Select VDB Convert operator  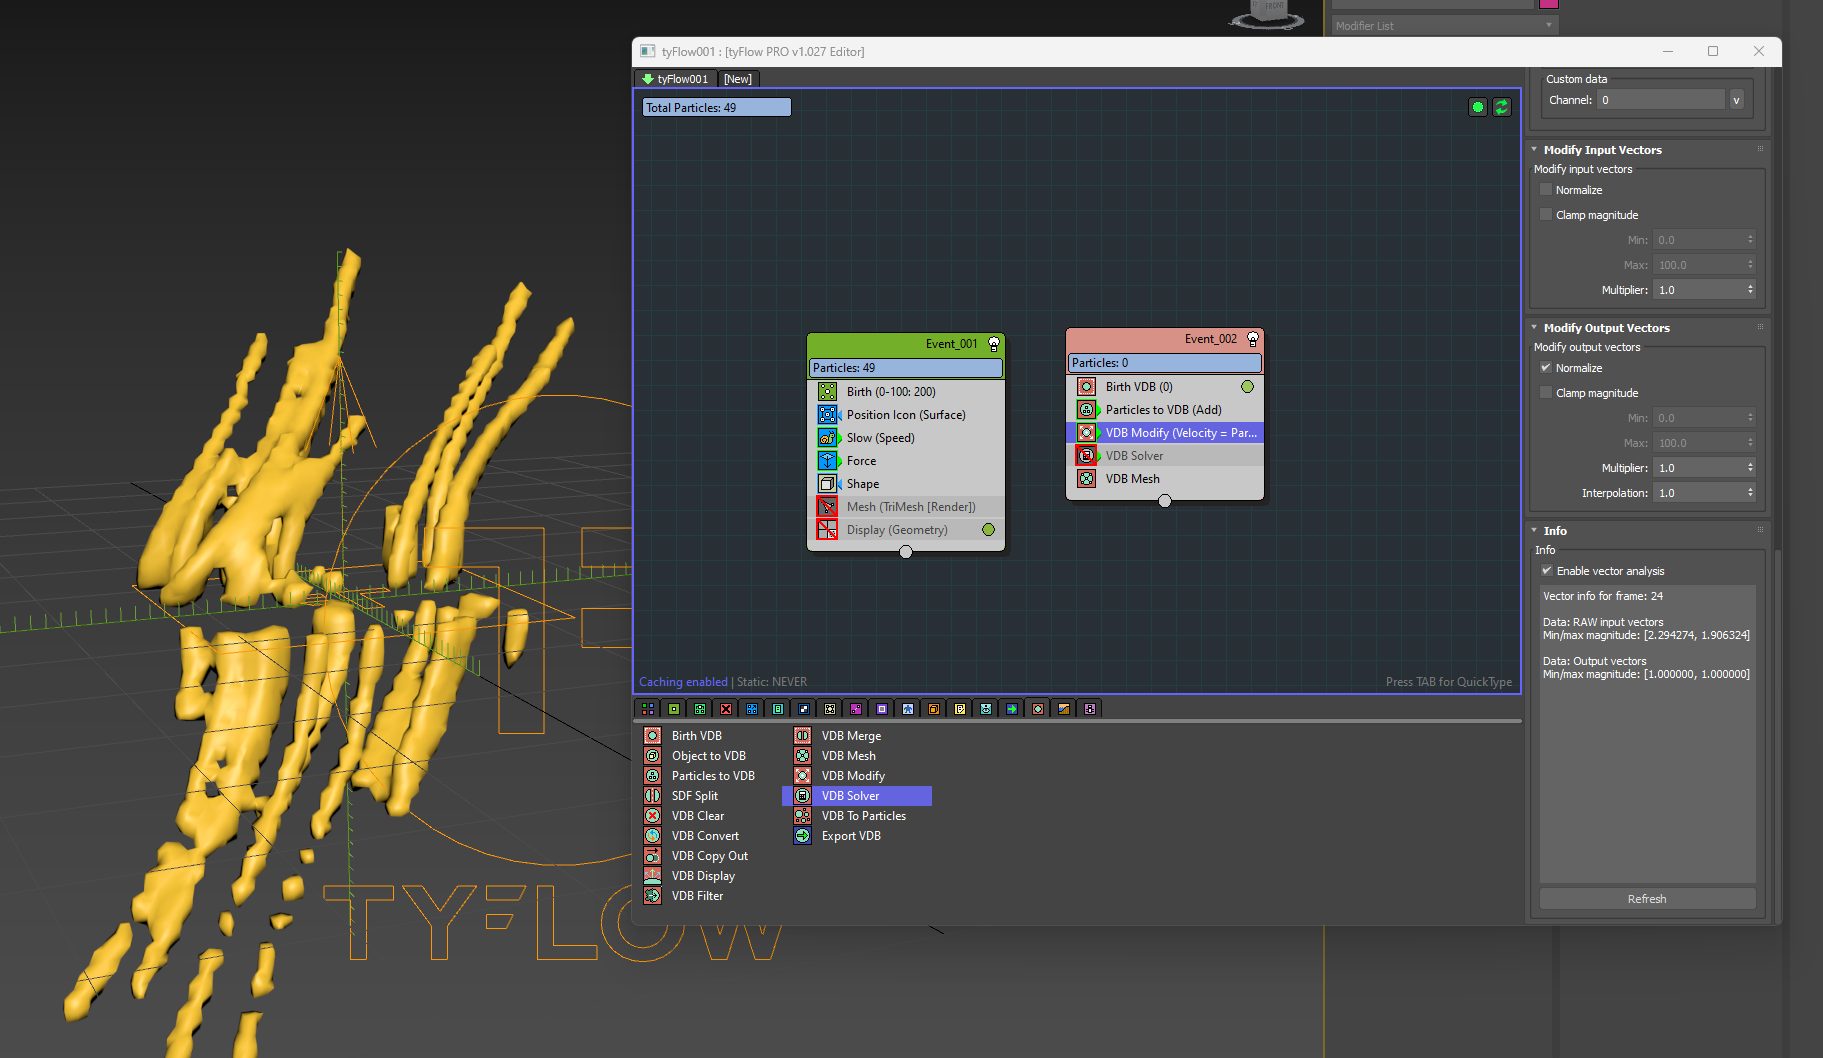[705, 836]
